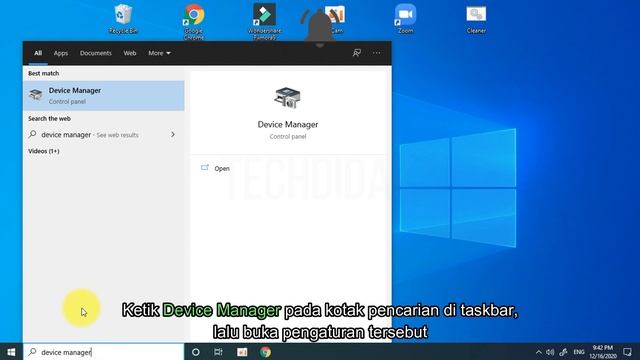
Task: Click the Windows Start button
Action: click(11, 352)
